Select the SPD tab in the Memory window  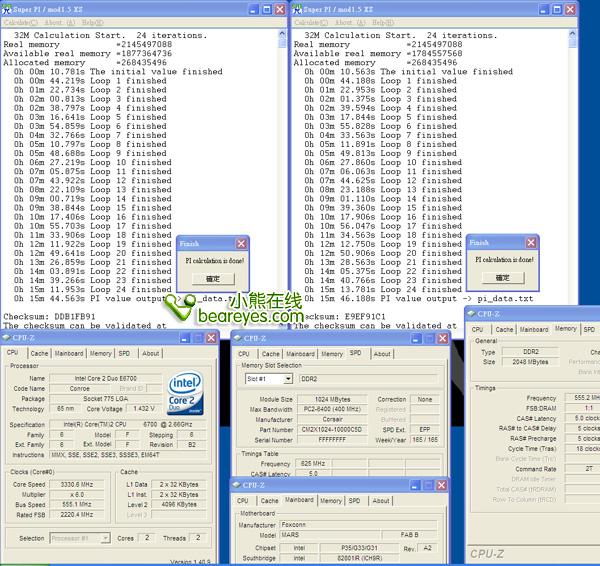(x=589, y=329)
